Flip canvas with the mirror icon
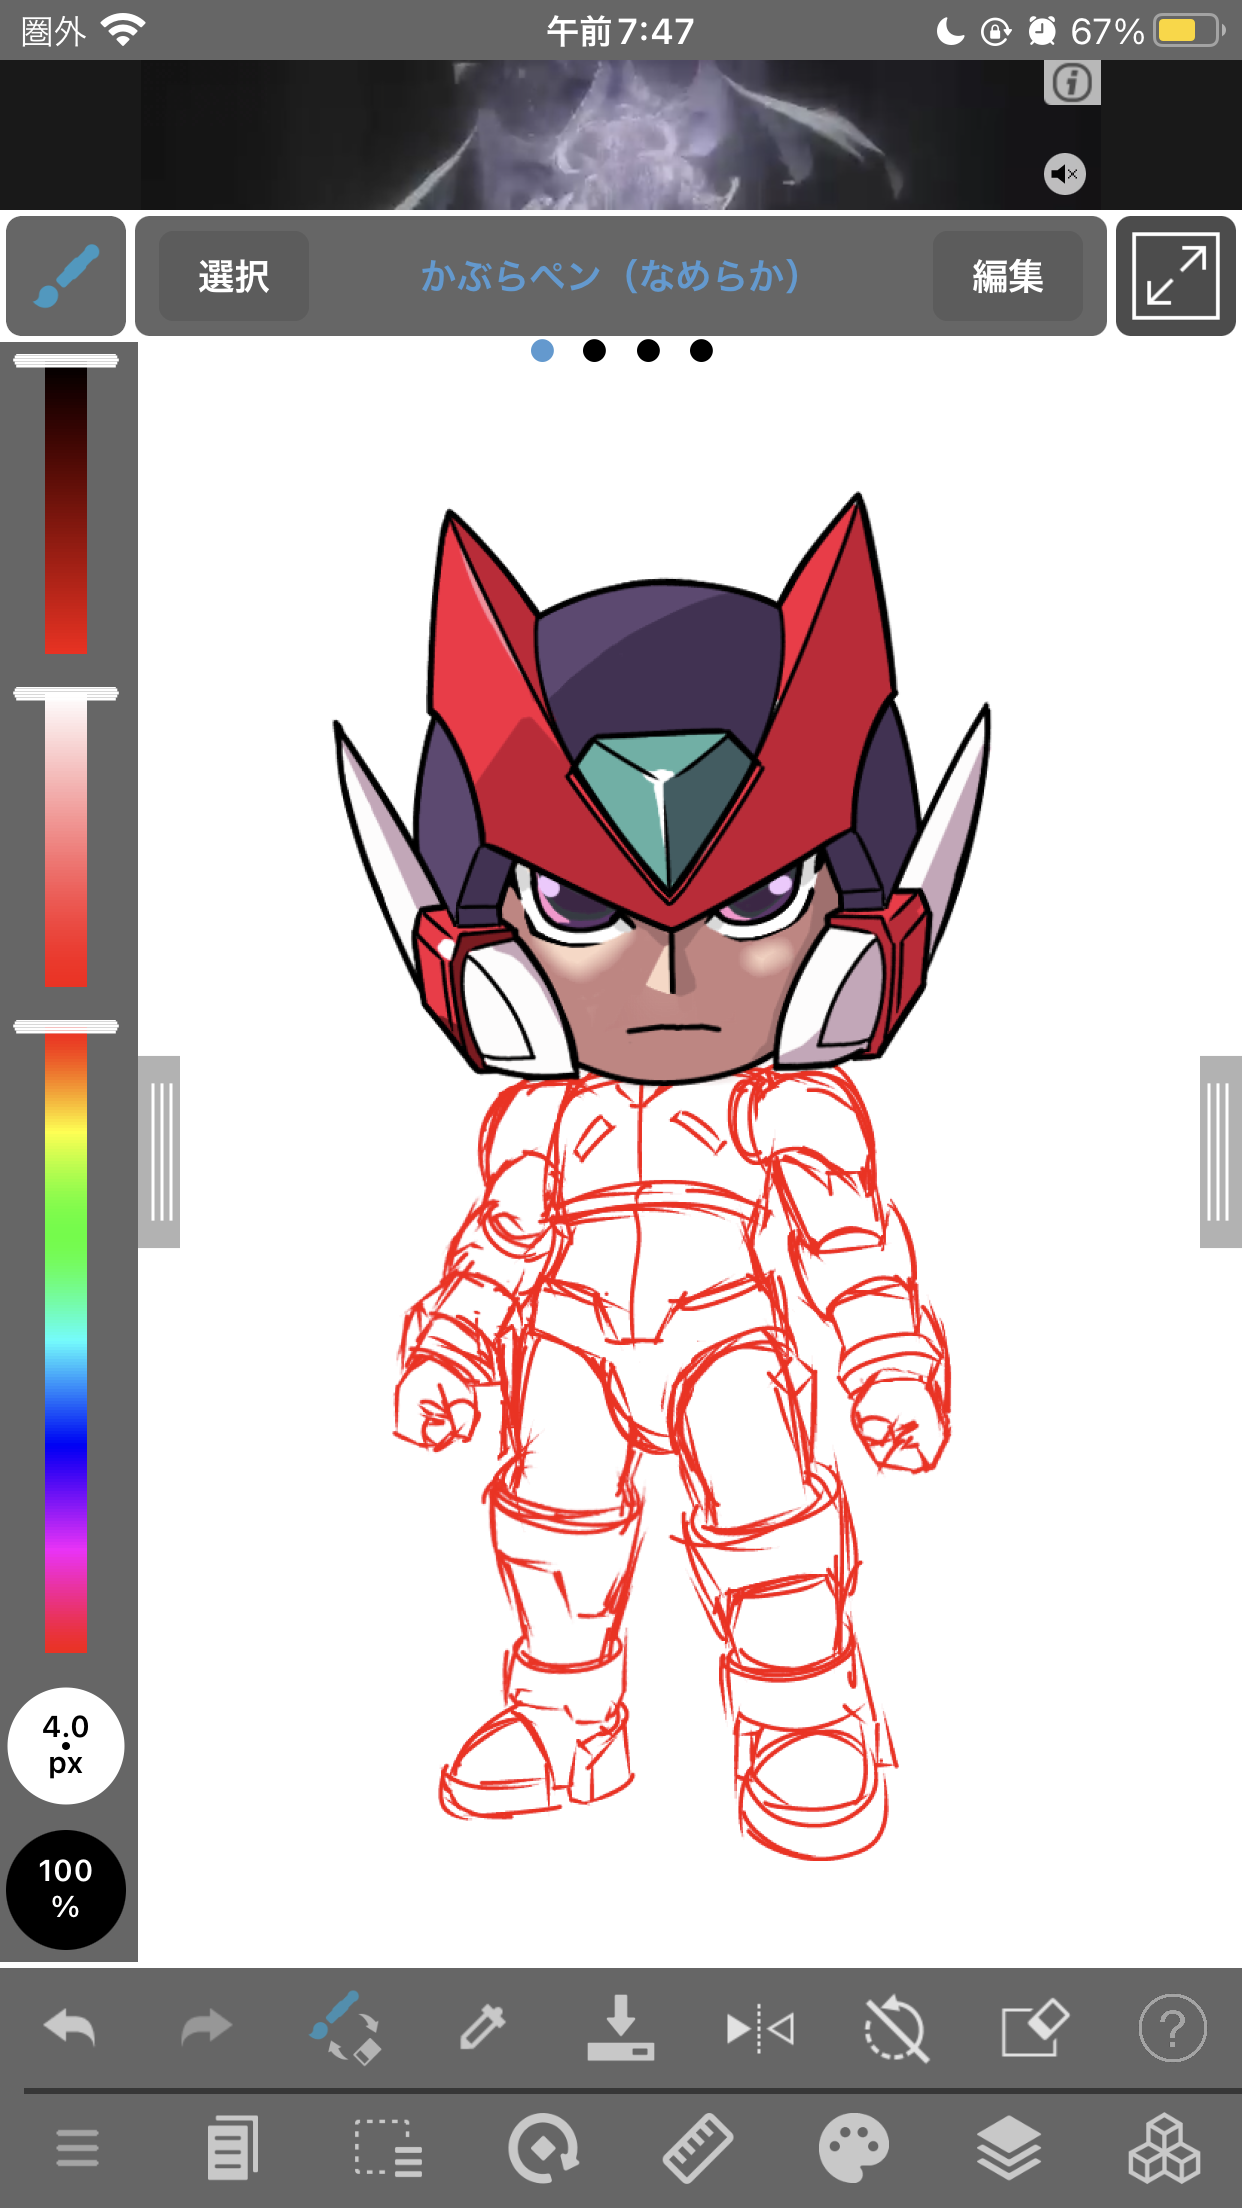 759,2028
